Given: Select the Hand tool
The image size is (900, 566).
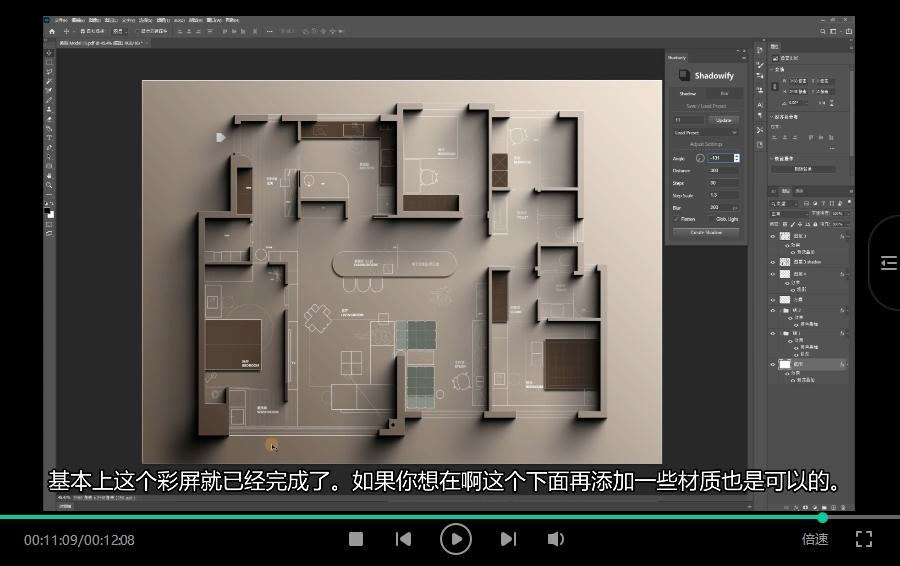Looking at the screenshot, I should [49, 176].
